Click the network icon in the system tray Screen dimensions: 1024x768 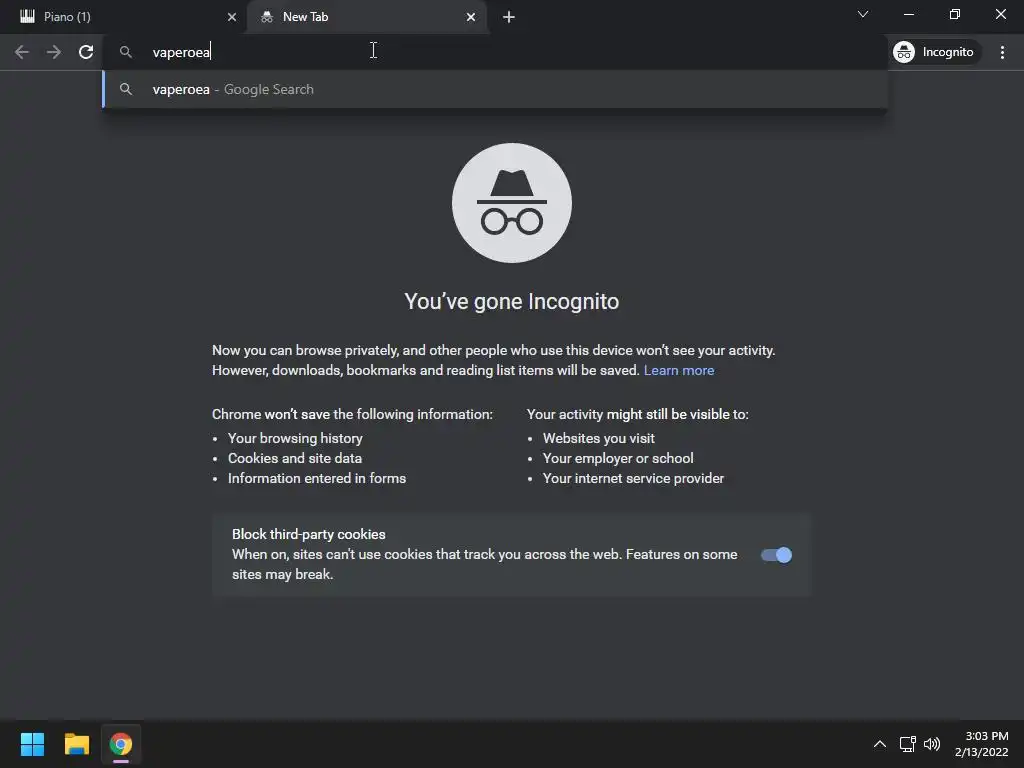coord(907,744)
